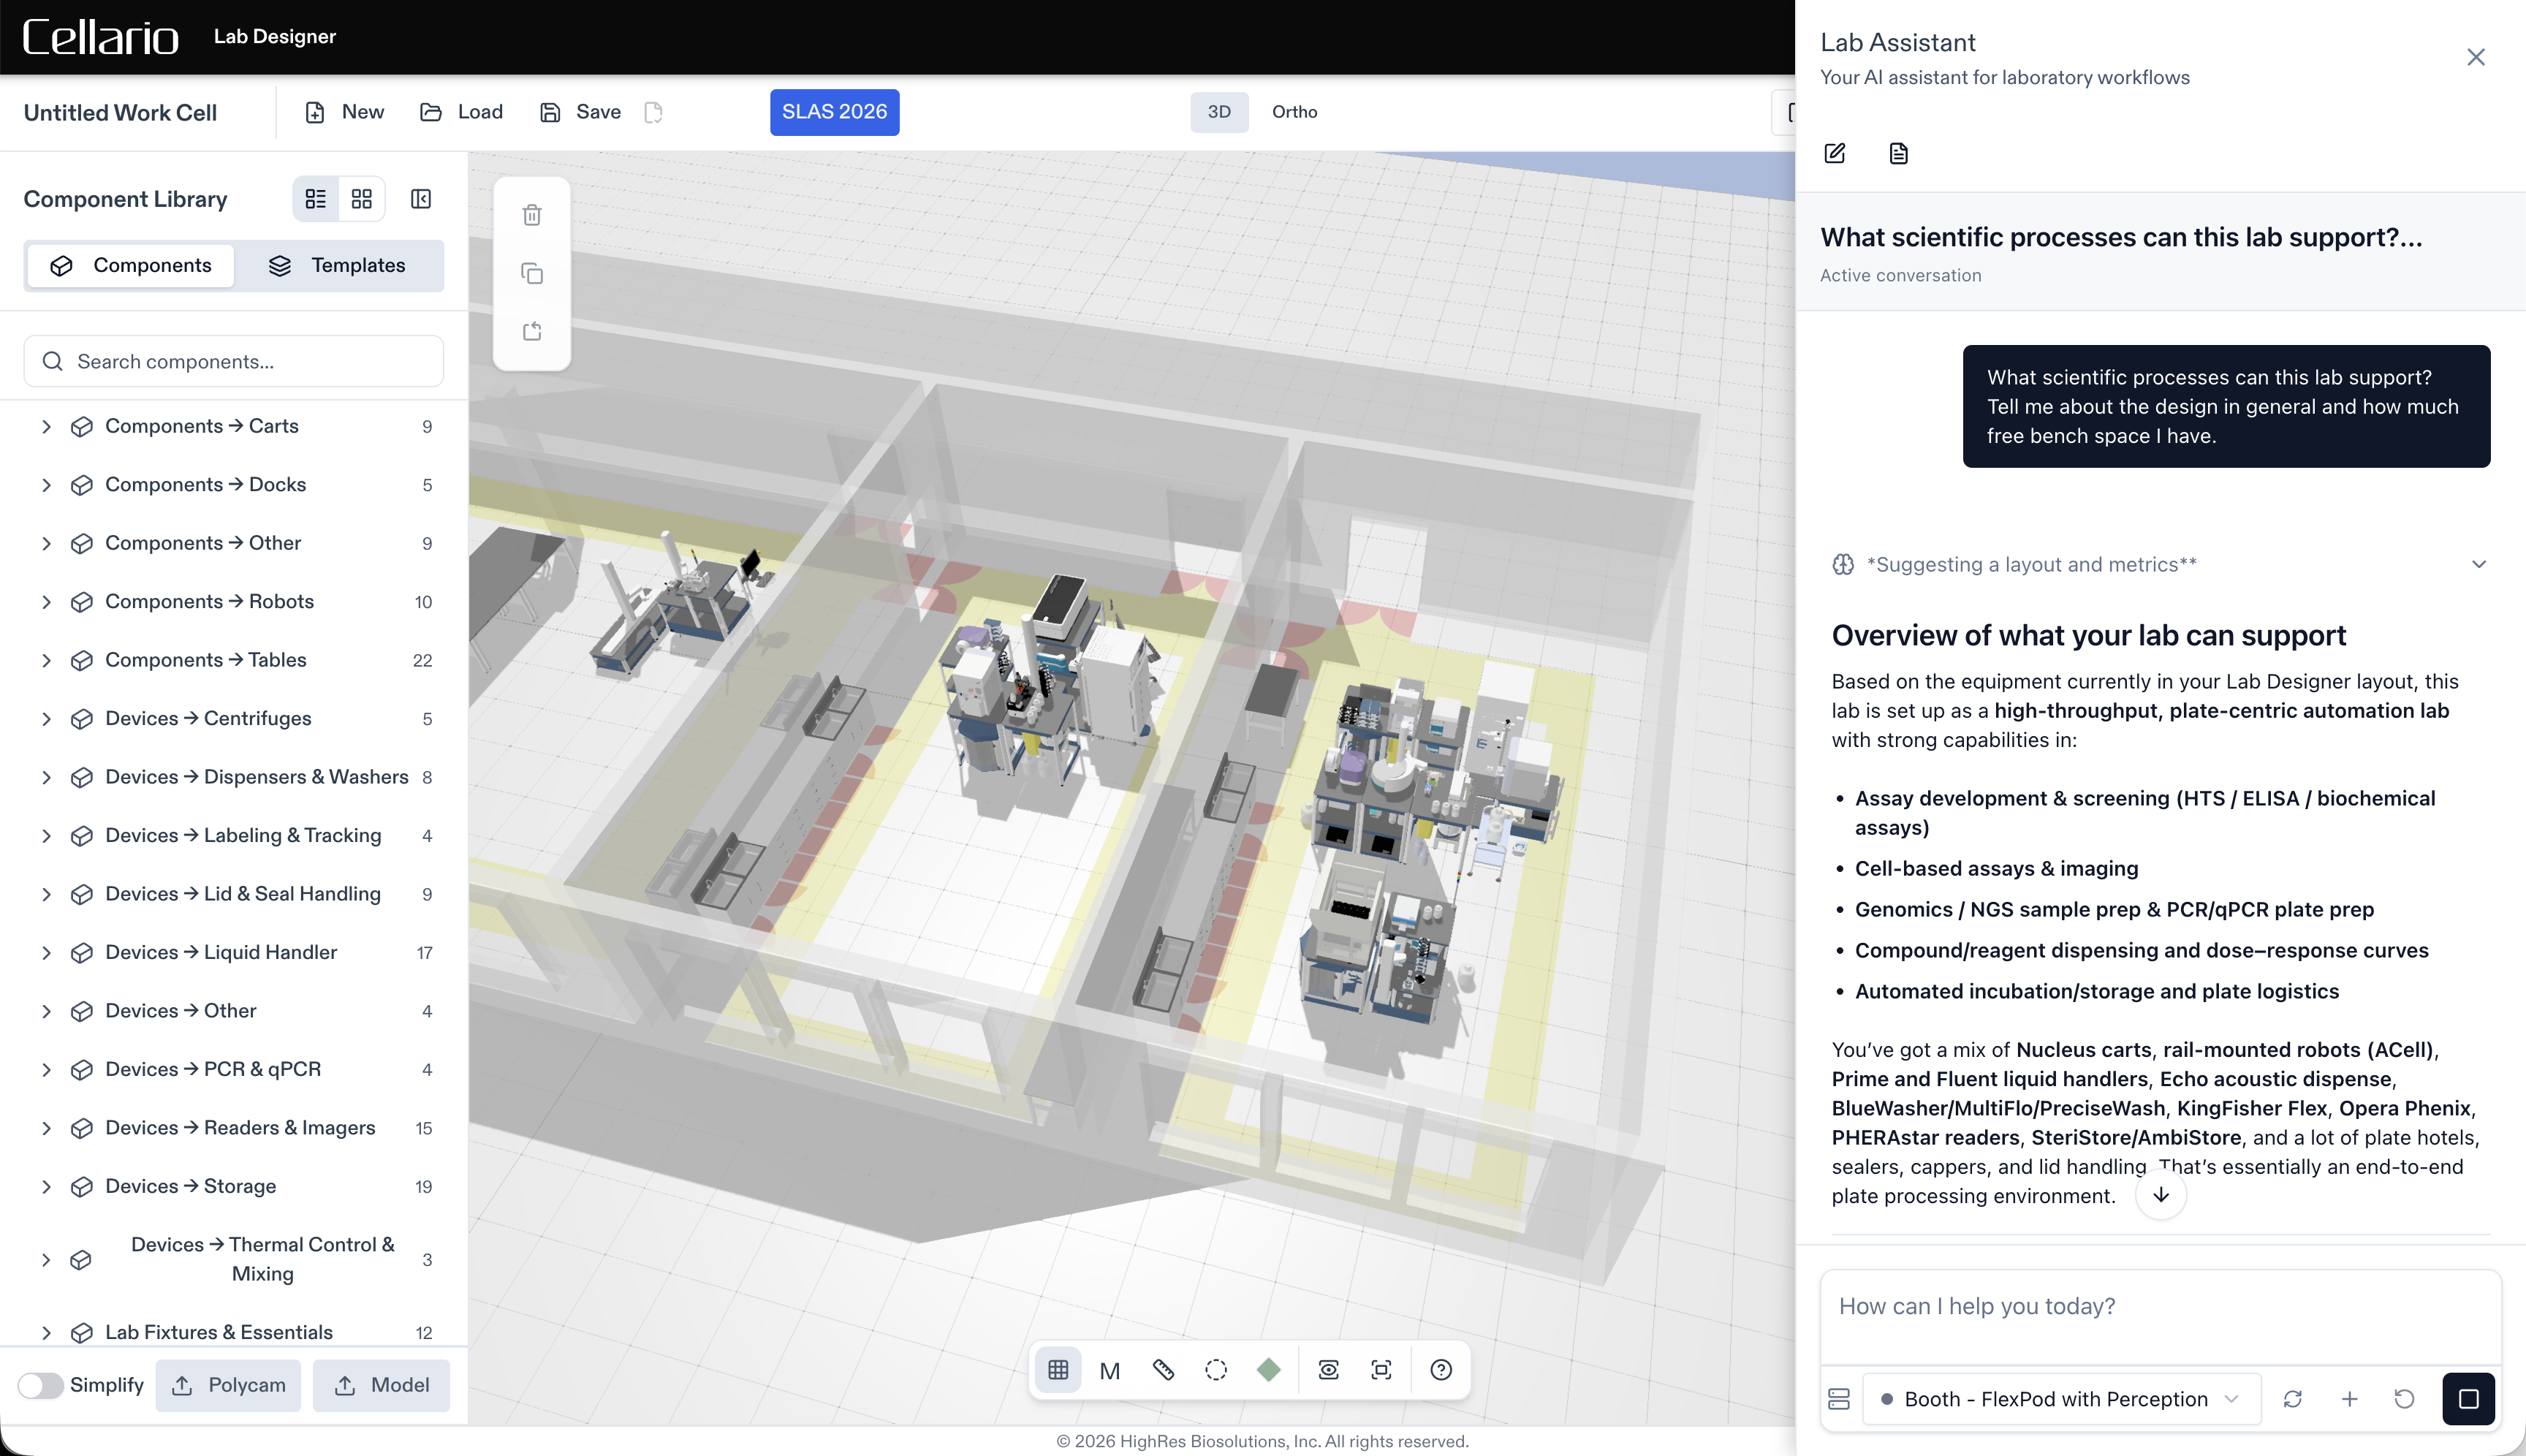The height and width of the screenshot is (1456, 2526).
Task: Switch library to grid view
Action: (362, 199)
